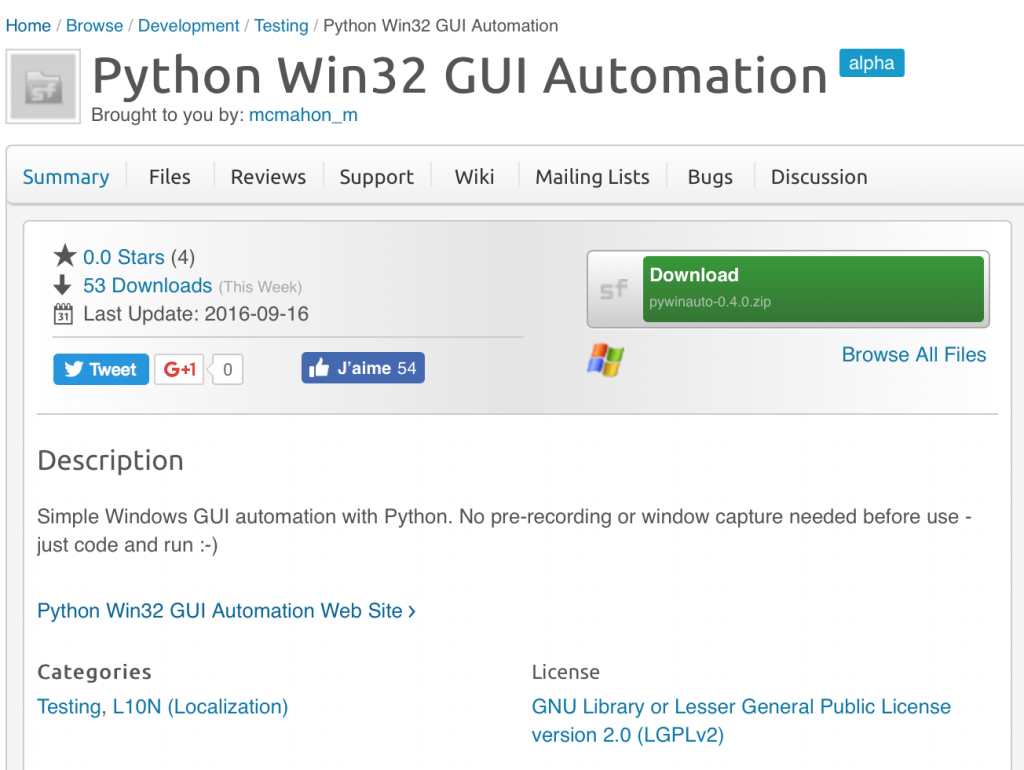Download pywinauto-0.4.0.zip

812,288
